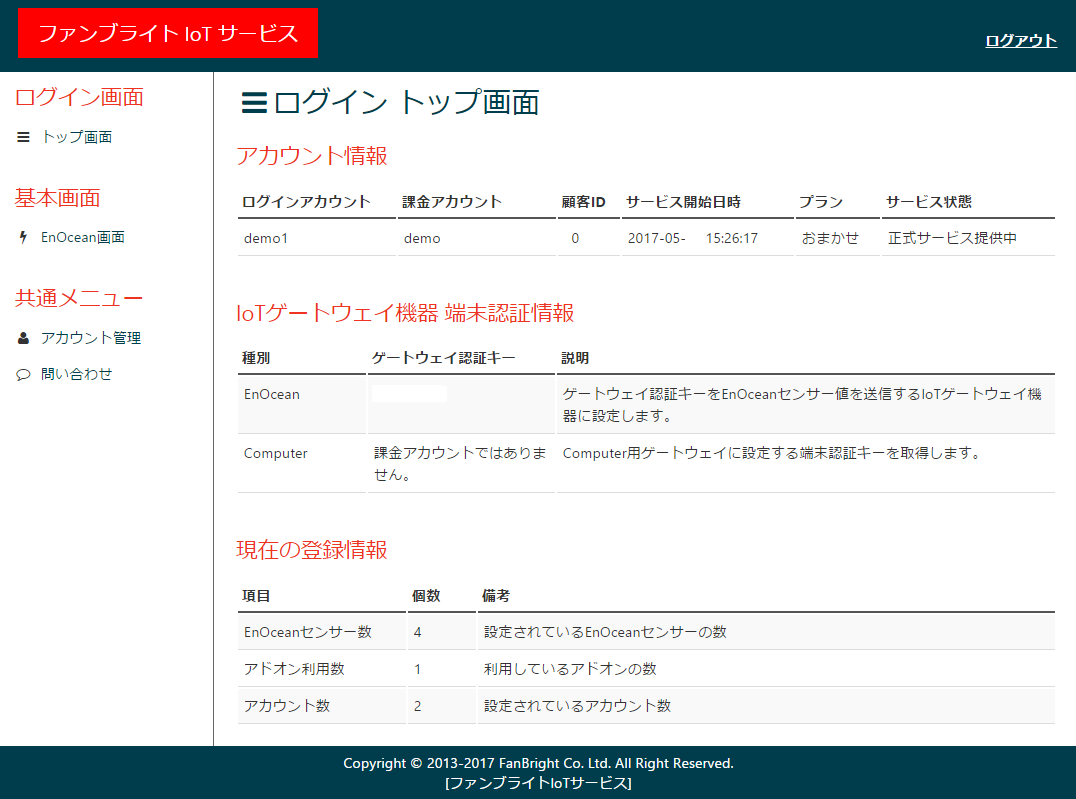Click the [ファンブライトIoTサービス] footer text

(539, 783)
